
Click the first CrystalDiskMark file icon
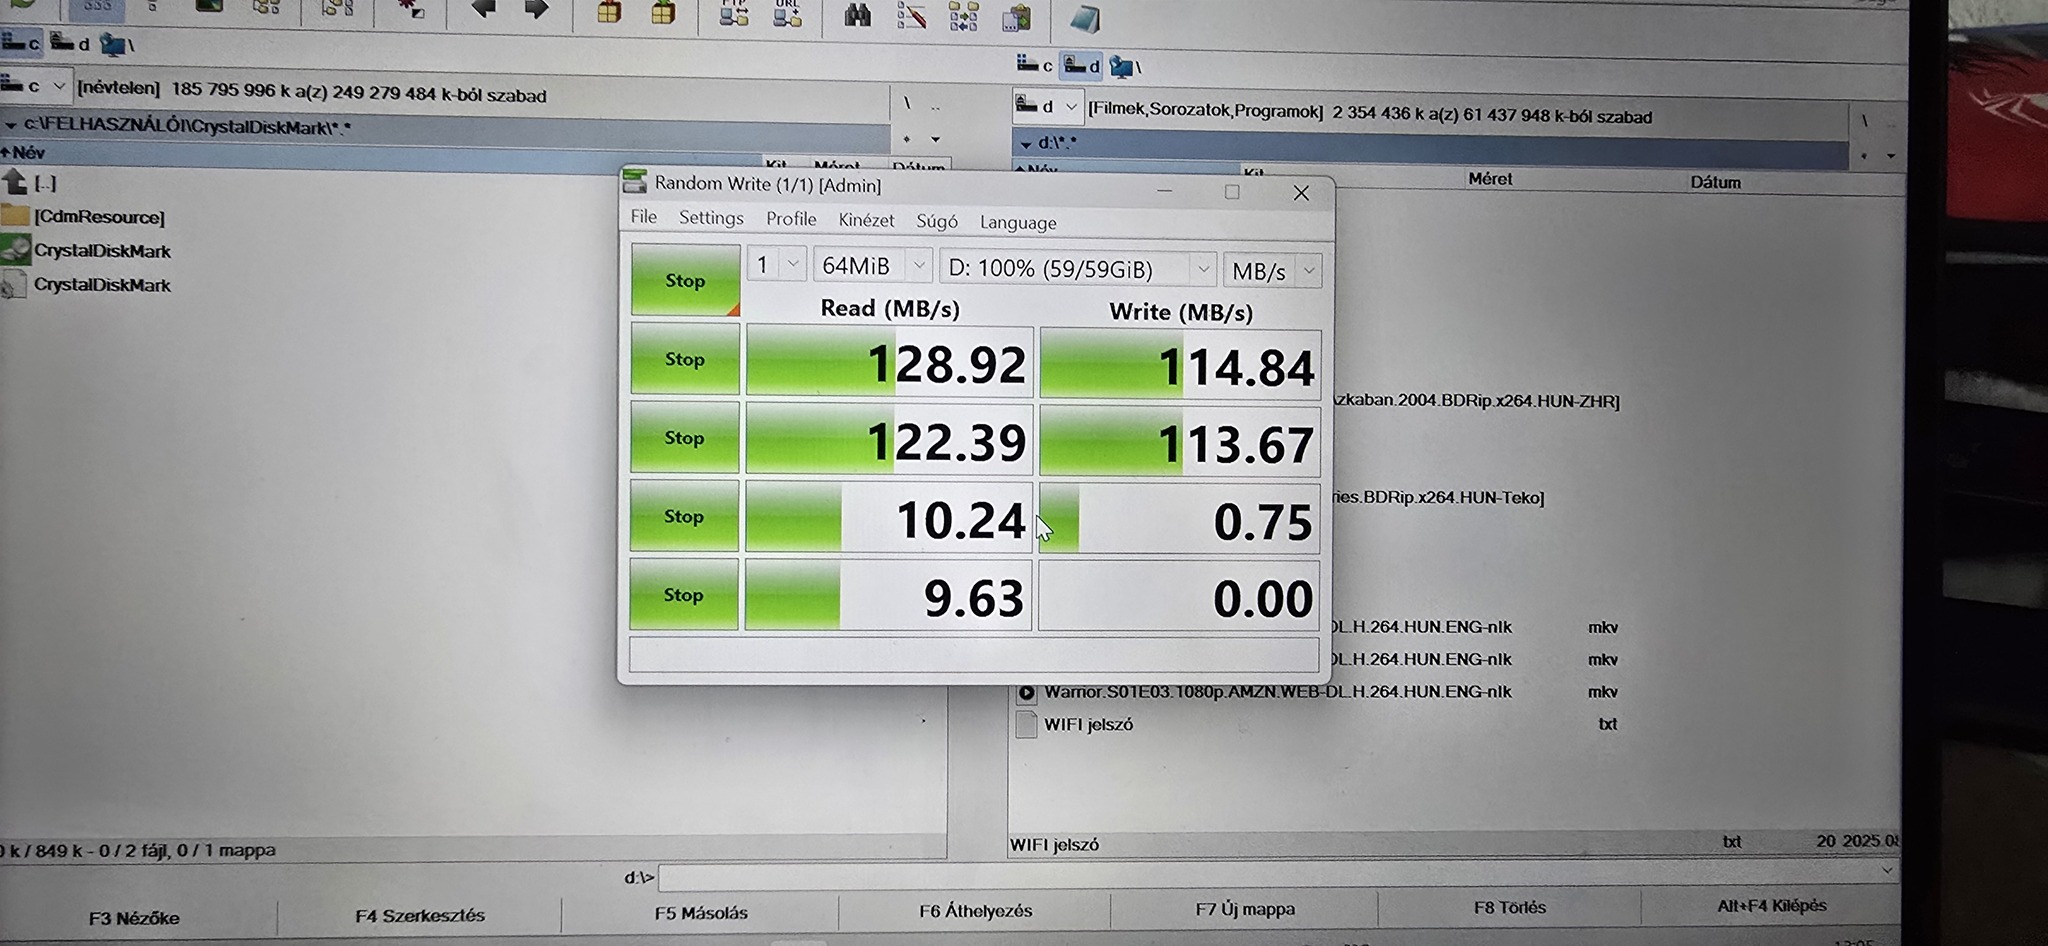[15, 250]
